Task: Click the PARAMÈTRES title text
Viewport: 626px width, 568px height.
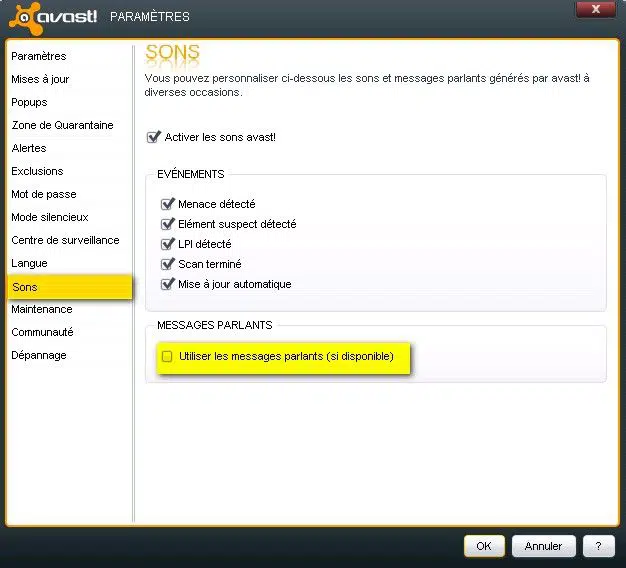Action: click(150, 17)
